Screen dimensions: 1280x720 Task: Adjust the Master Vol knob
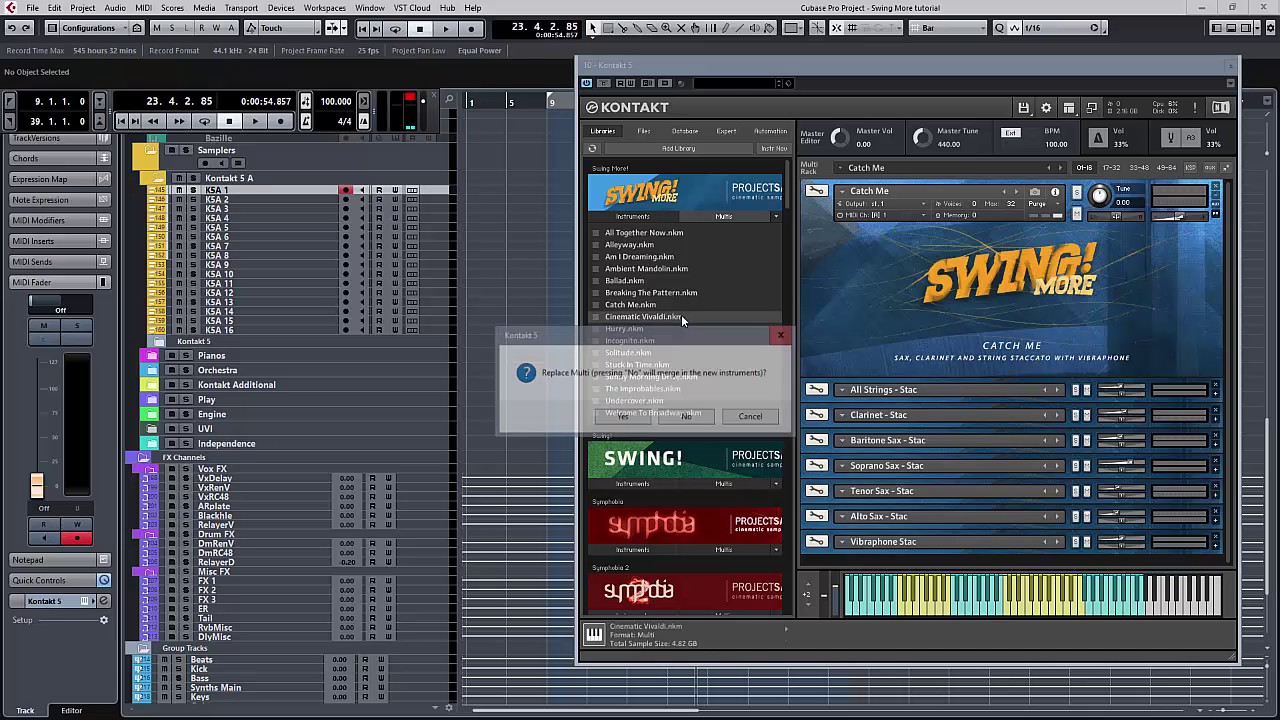tap(840, 138)
